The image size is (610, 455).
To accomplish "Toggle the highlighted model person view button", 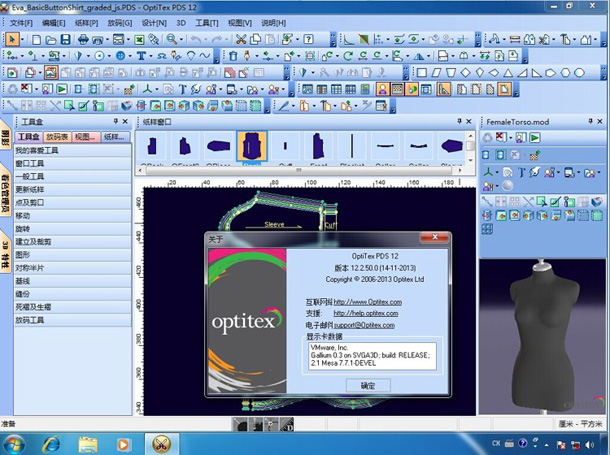I will 382,89.
